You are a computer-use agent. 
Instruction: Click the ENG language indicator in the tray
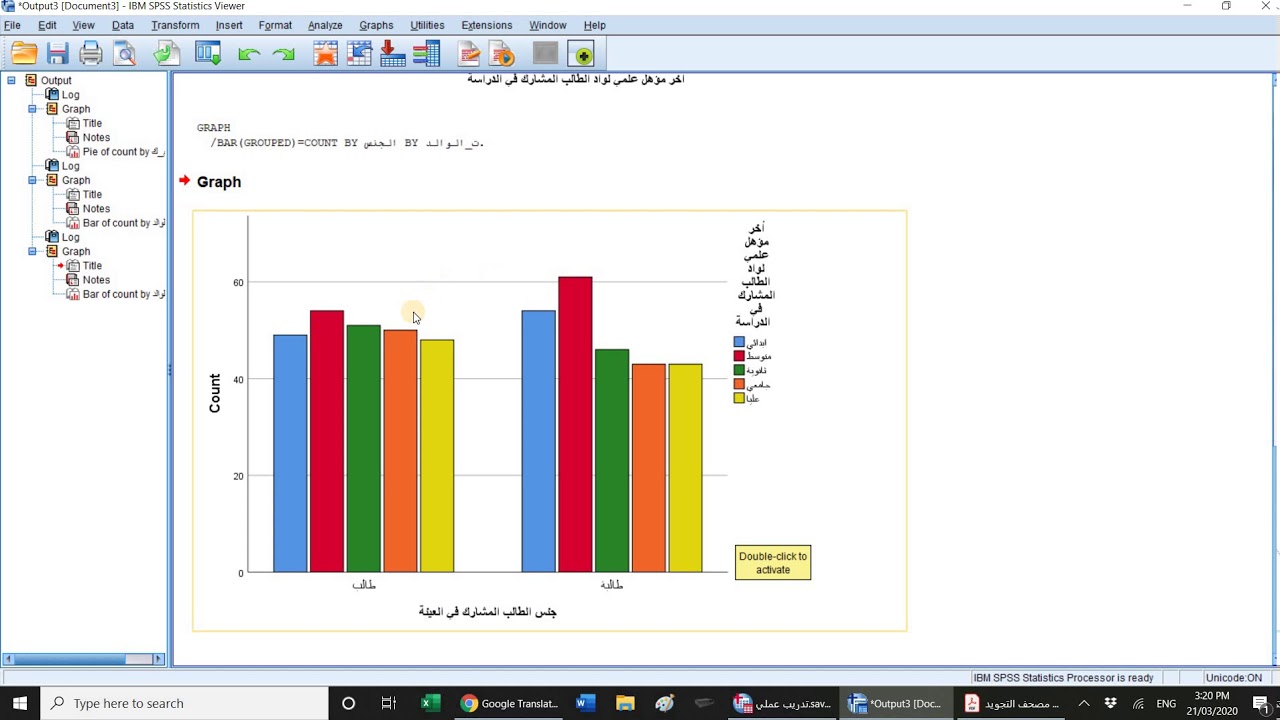click(x=1166, y=704)
